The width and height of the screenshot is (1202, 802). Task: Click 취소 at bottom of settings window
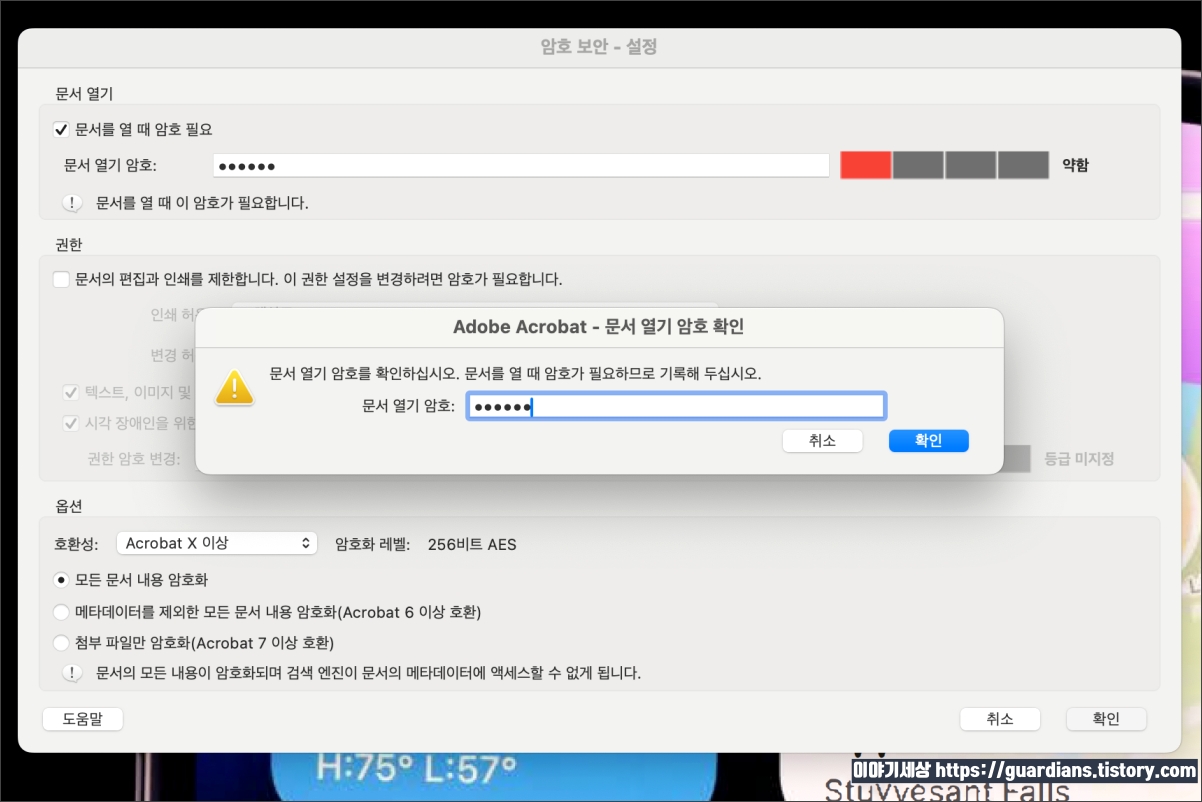[x=1000, y=719]
